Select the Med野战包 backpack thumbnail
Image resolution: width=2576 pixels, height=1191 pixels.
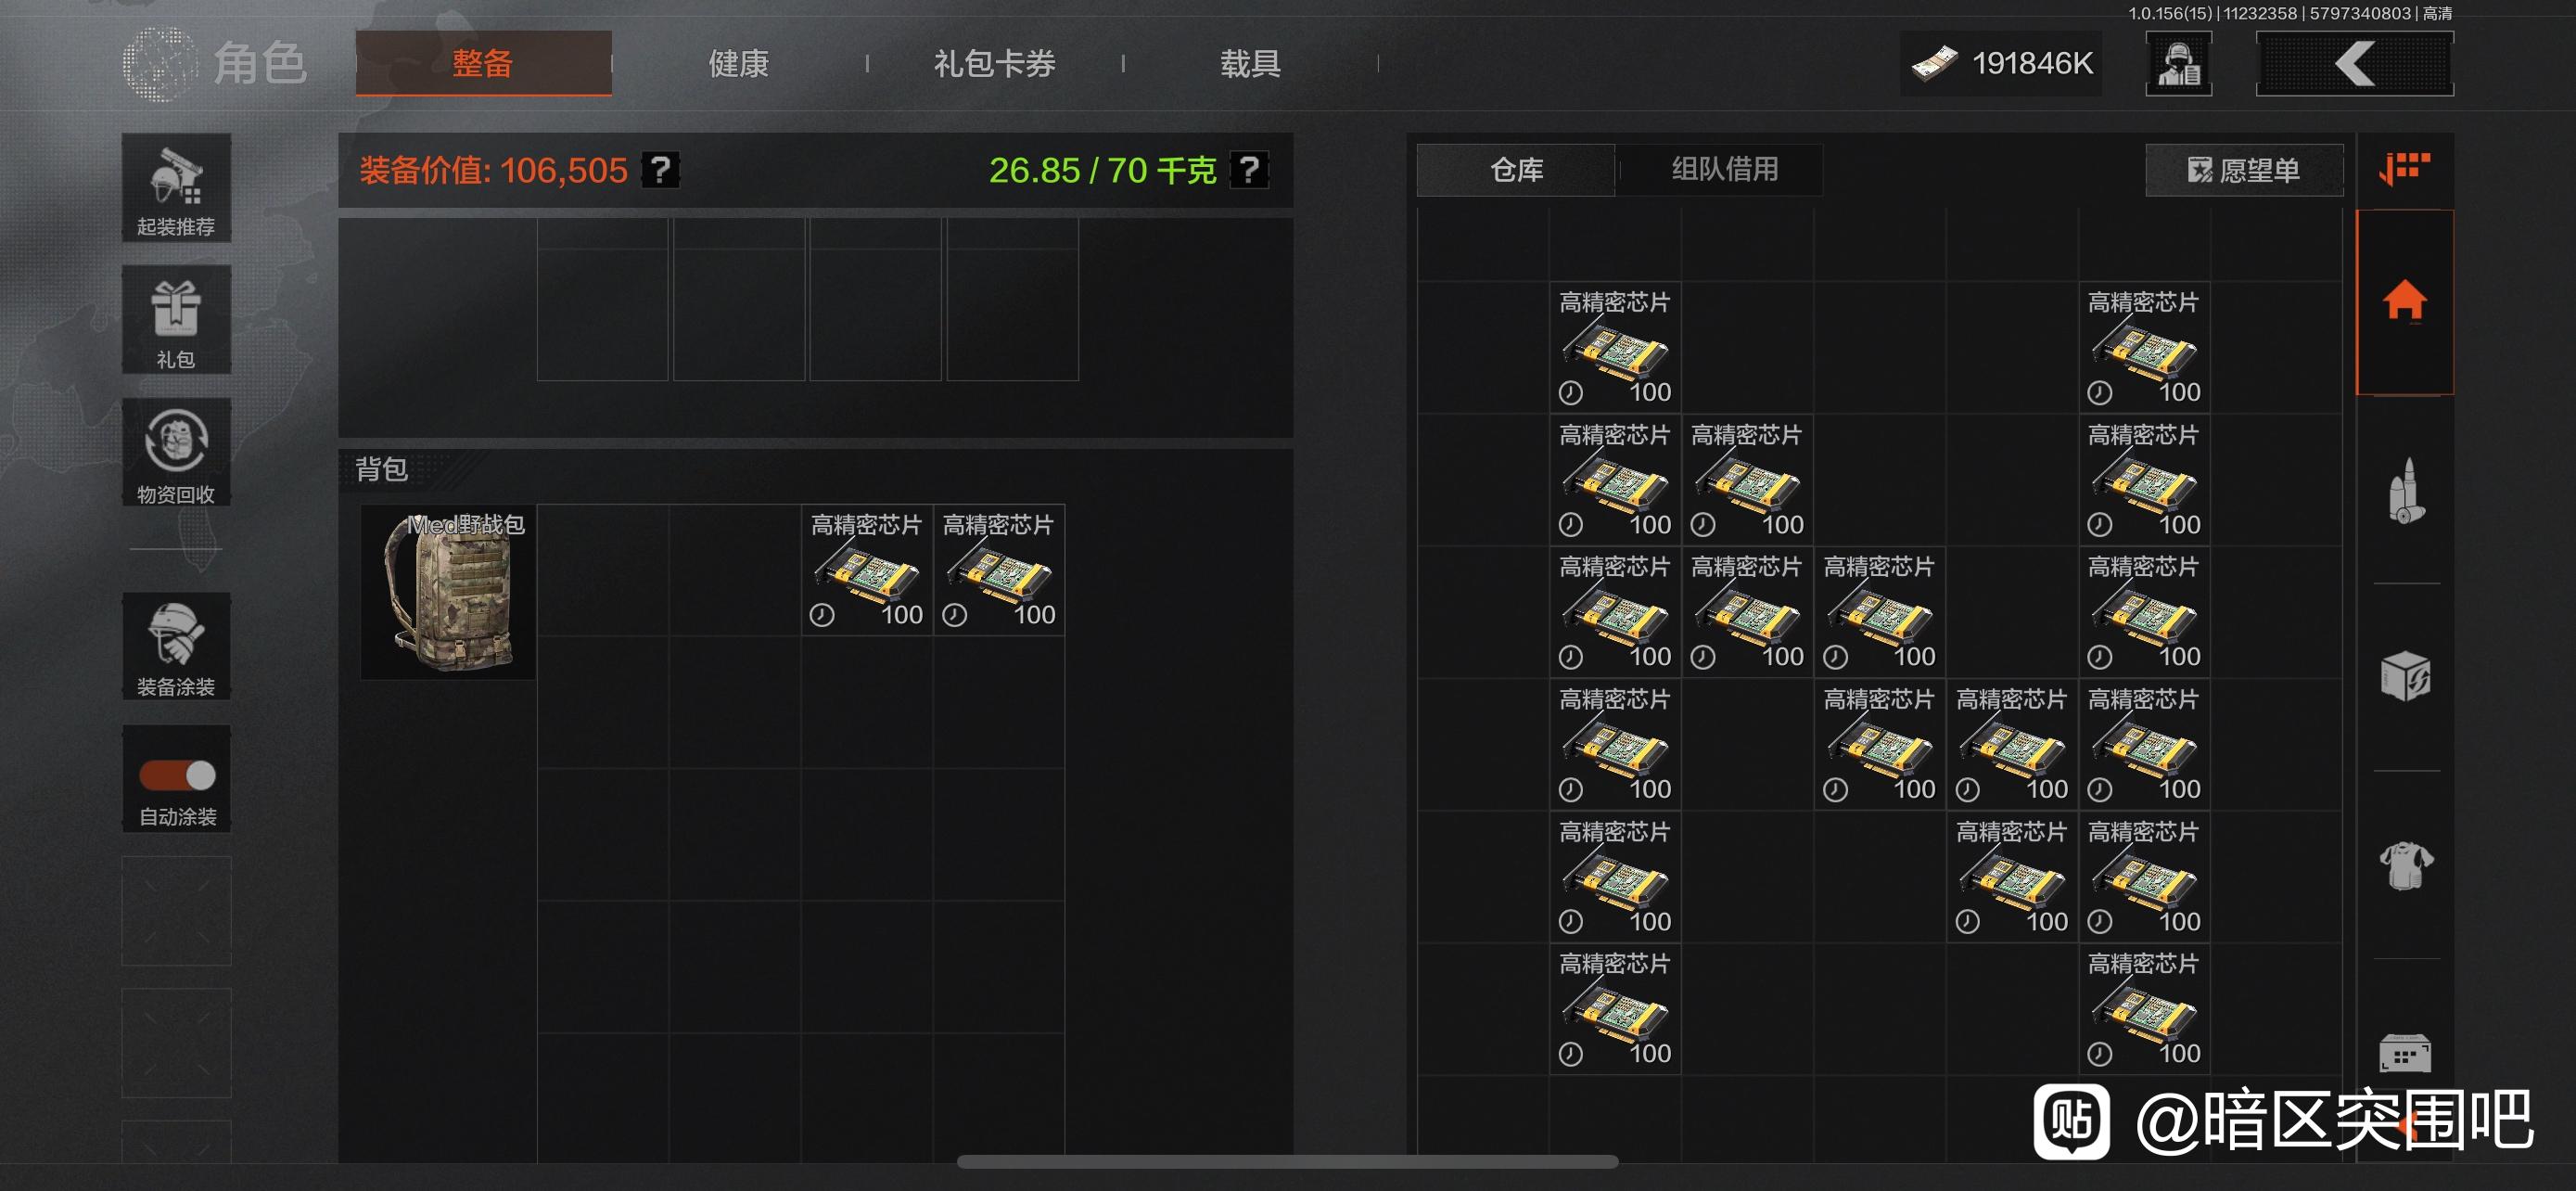point(448,592)
